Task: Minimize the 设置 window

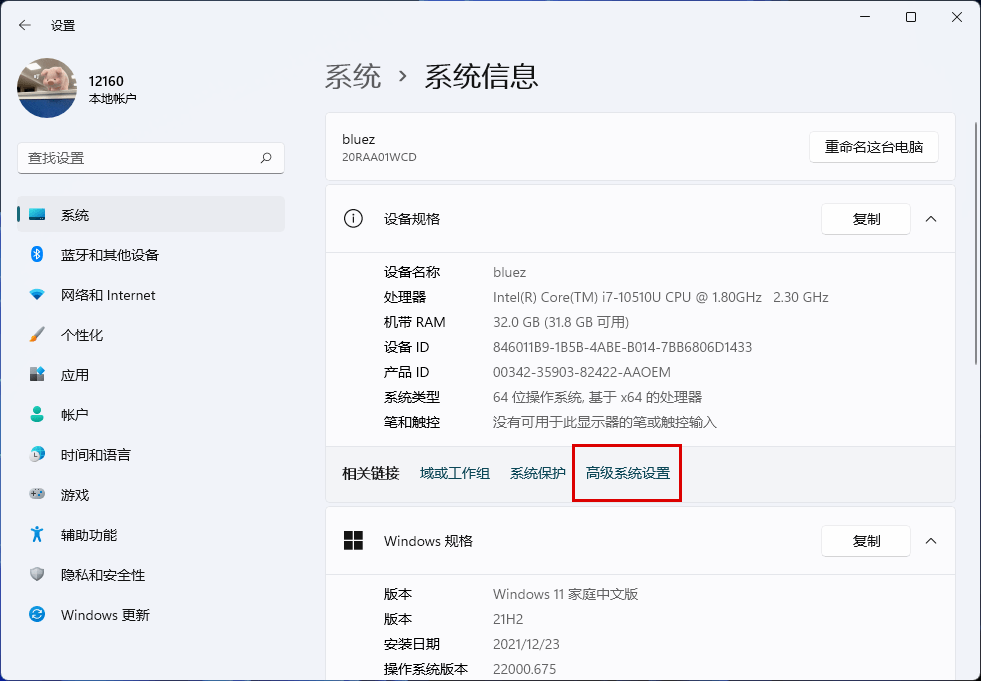Action: coord(865,17)
